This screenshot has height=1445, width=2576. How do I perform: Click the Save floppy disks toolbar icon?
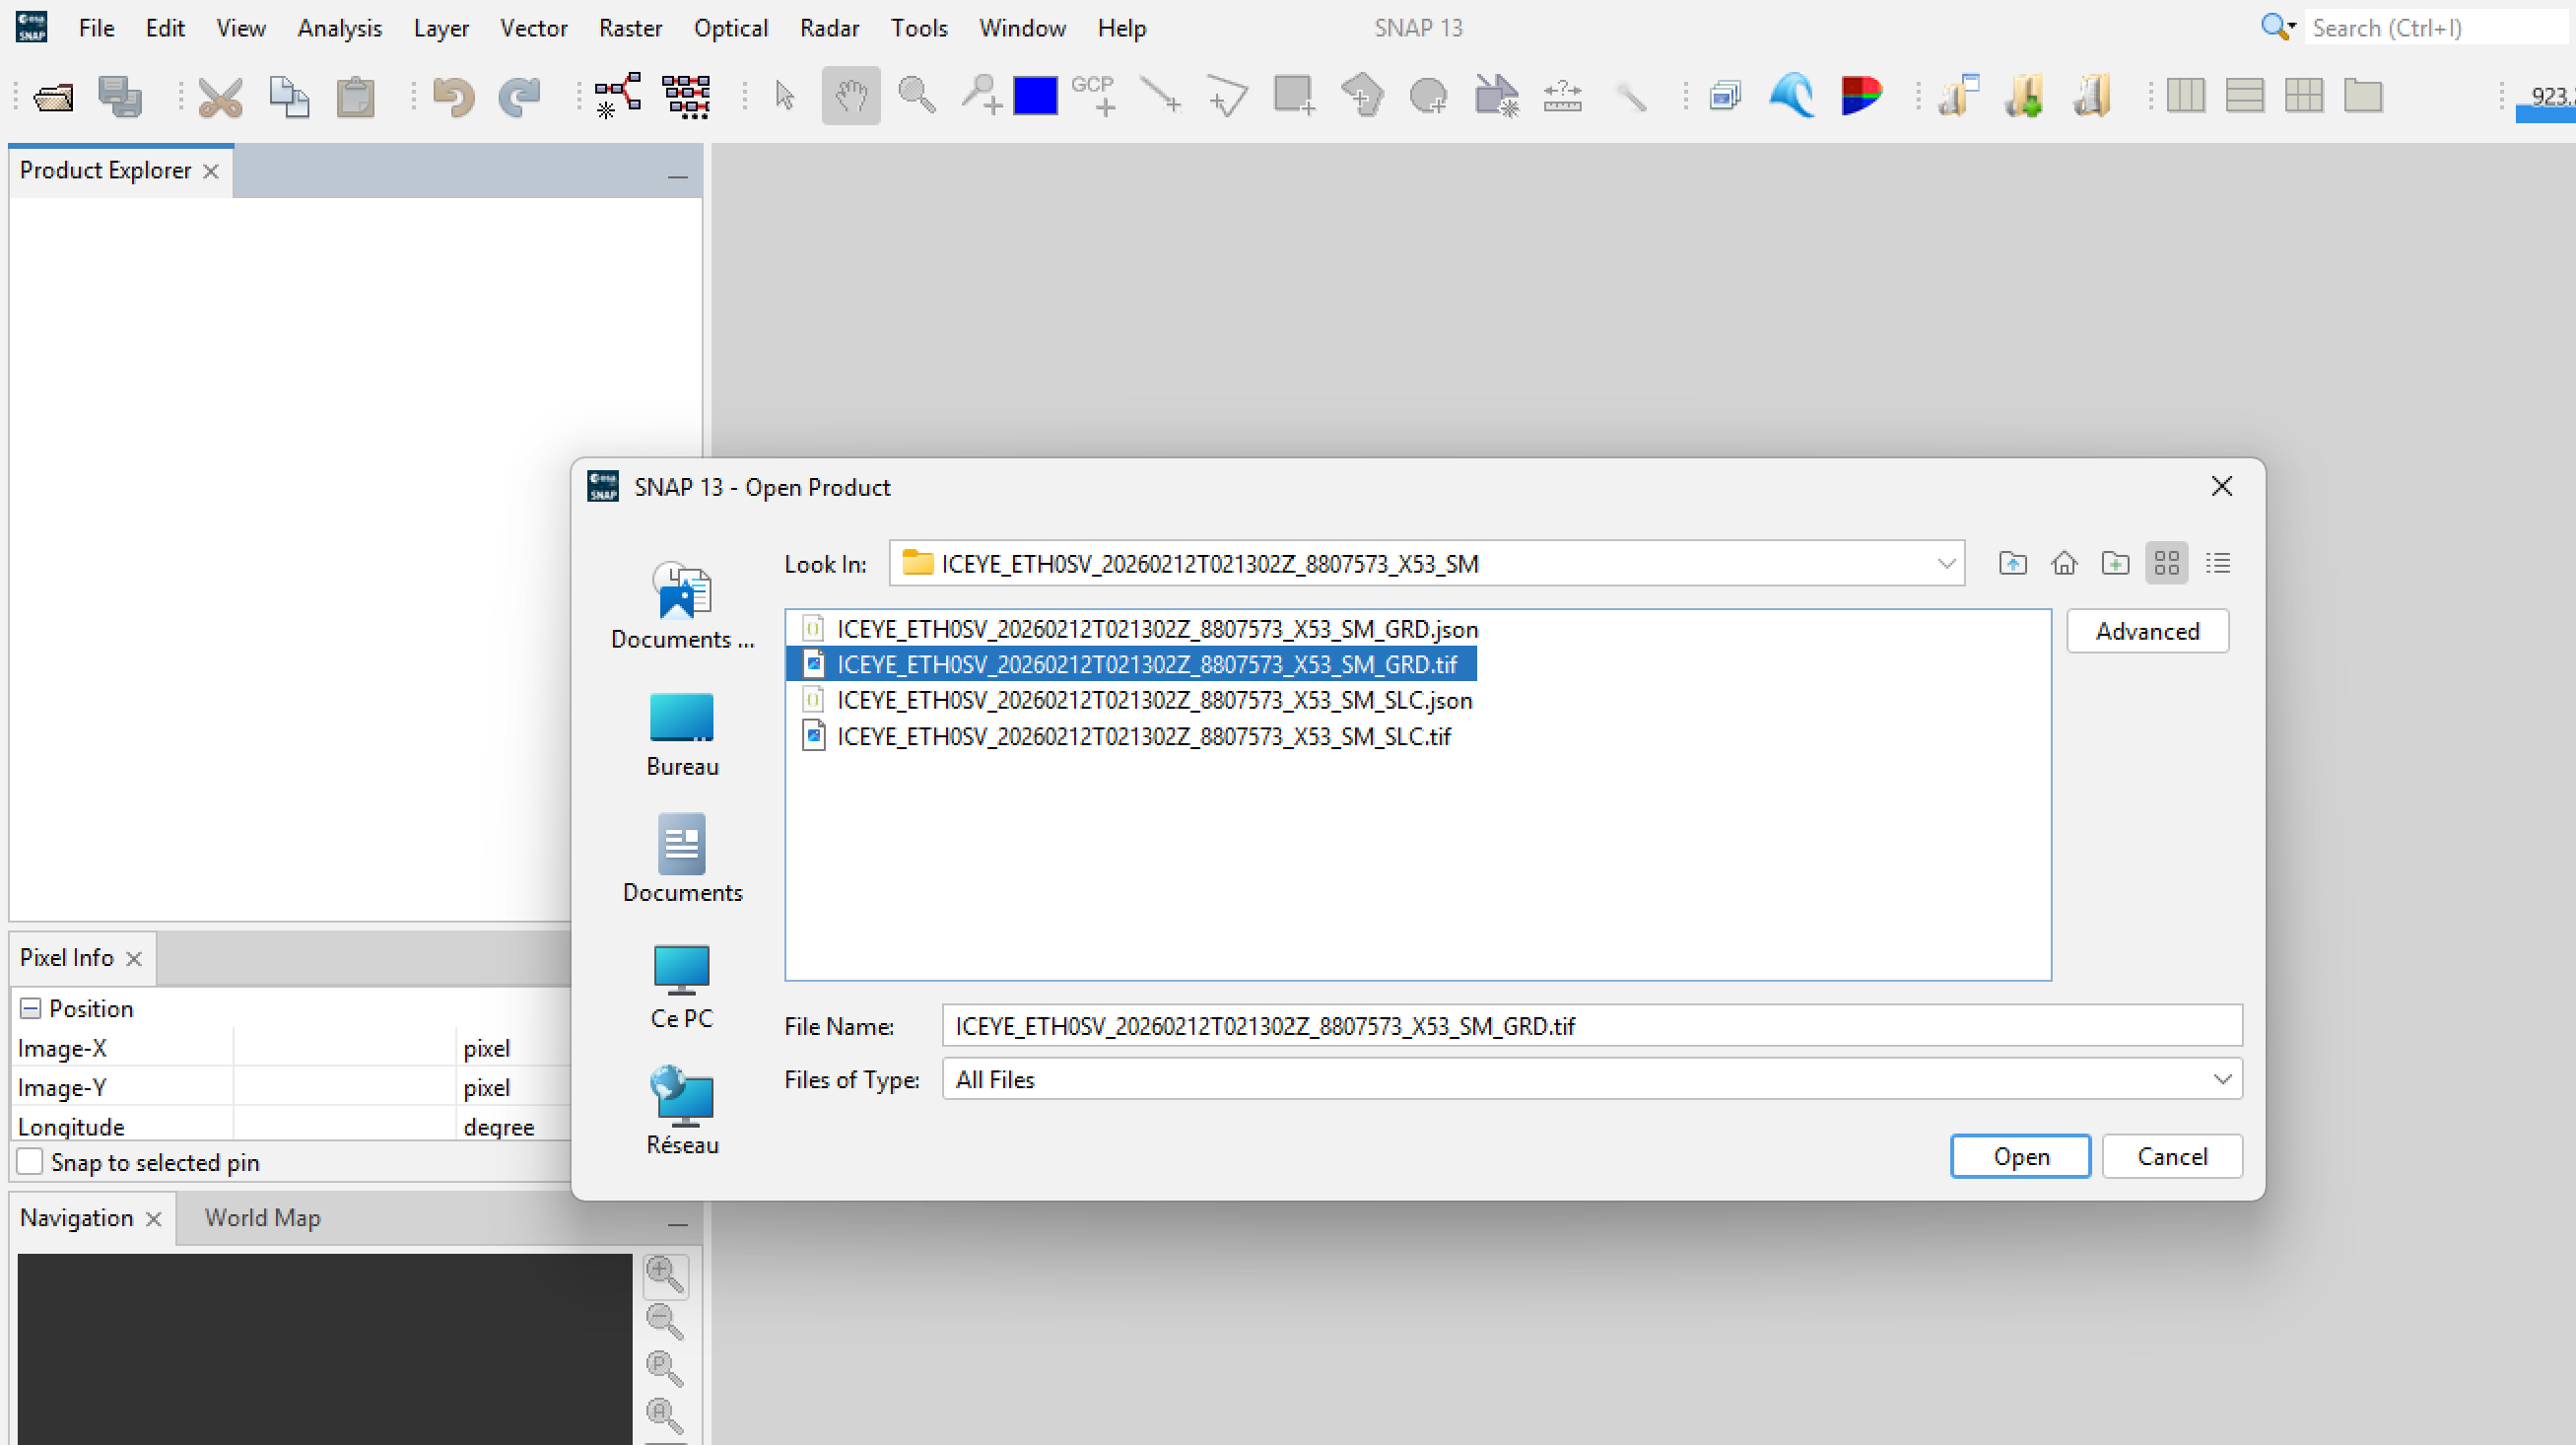[120, 97]
